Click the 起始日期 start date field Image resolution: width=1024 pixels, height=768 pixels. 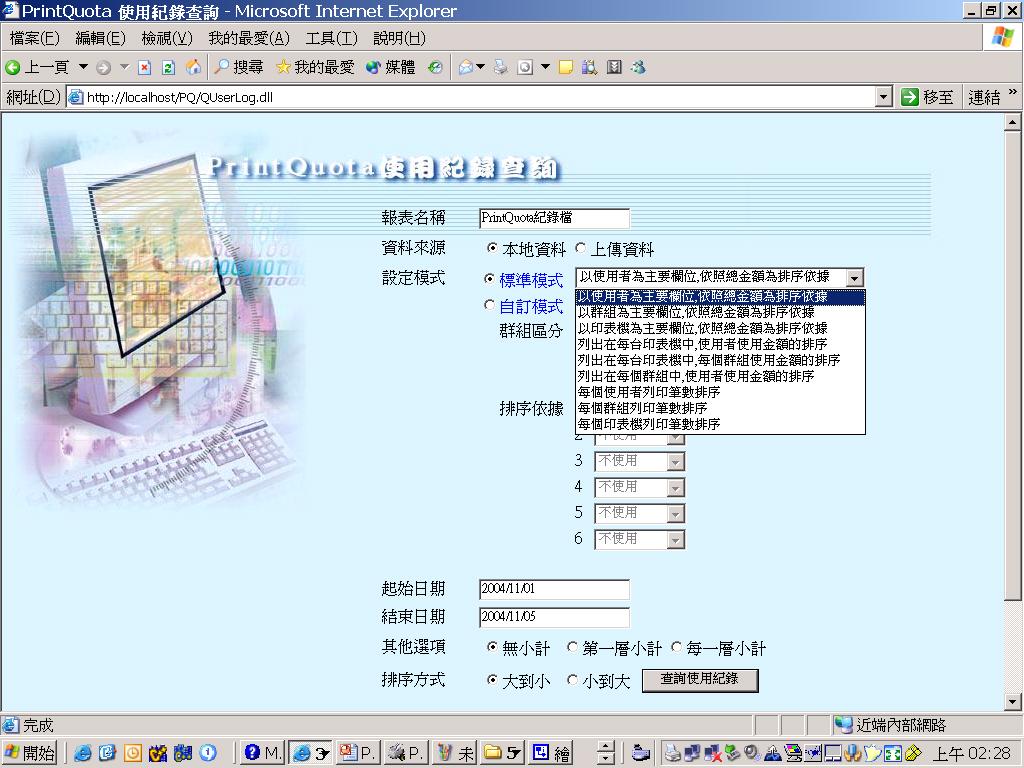554,589
